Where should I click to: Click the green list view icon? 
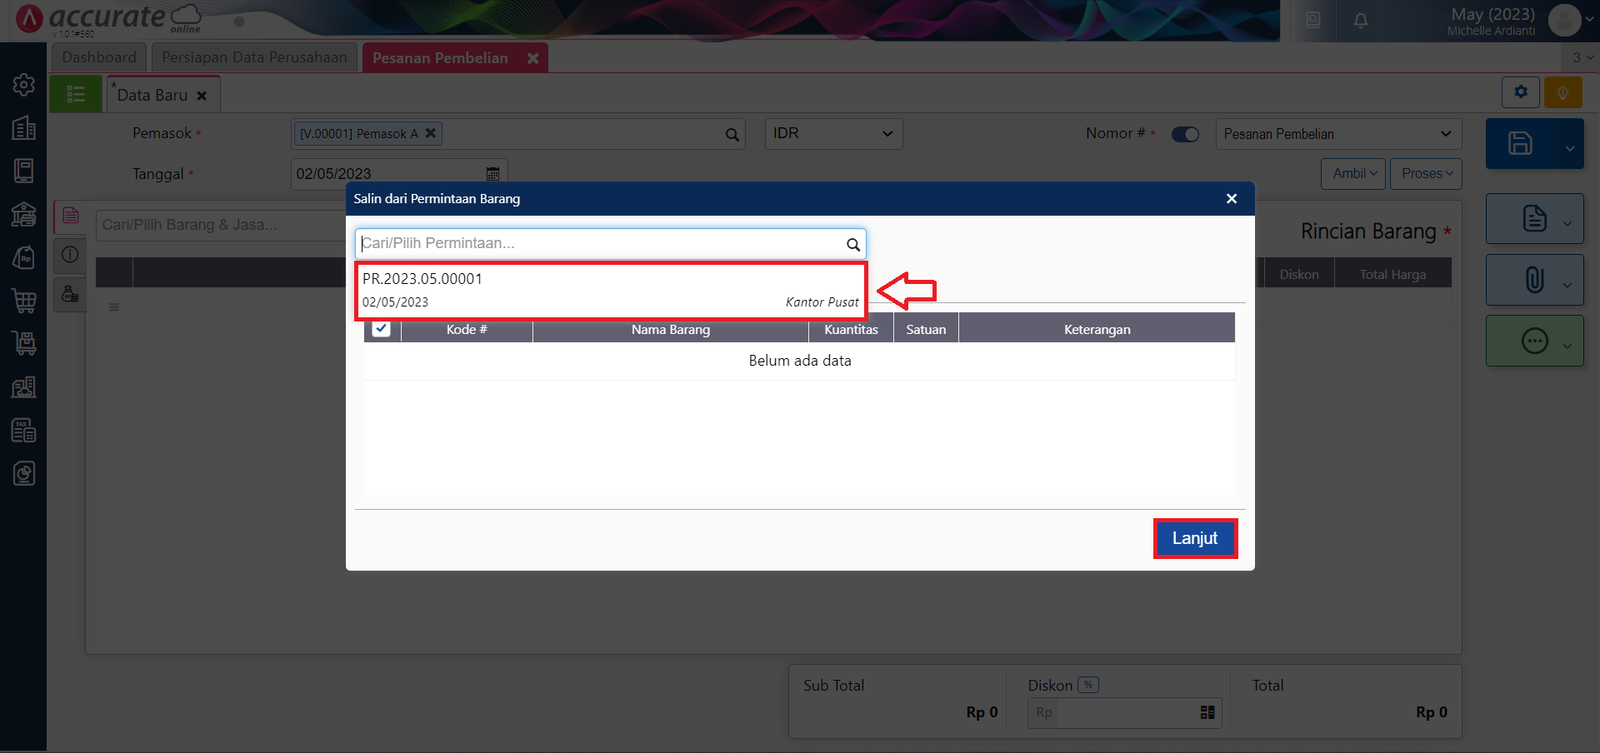pos(76,95)
